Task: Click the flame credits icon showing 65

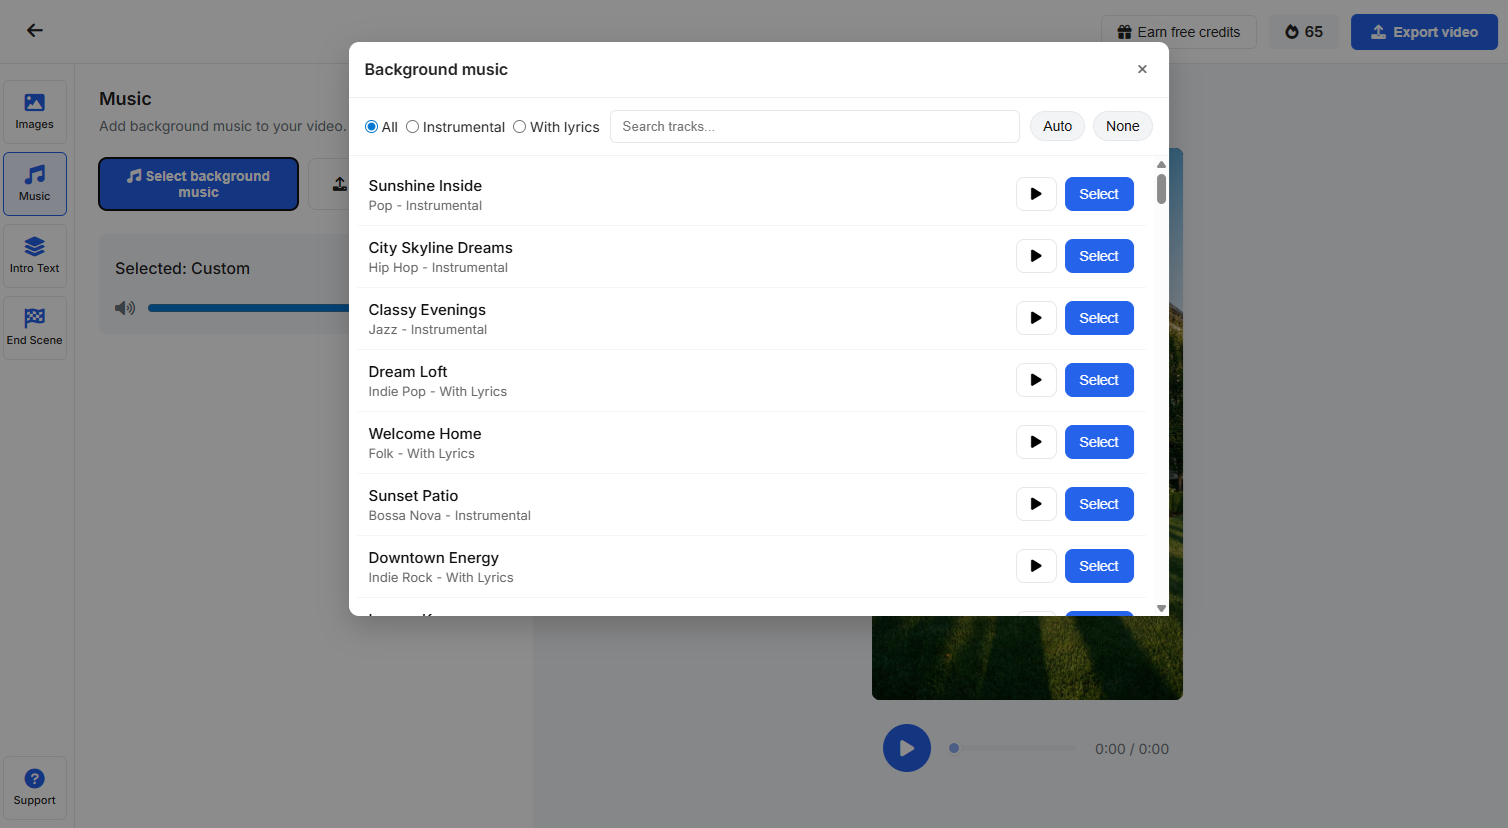Action: click(1303, 31)
